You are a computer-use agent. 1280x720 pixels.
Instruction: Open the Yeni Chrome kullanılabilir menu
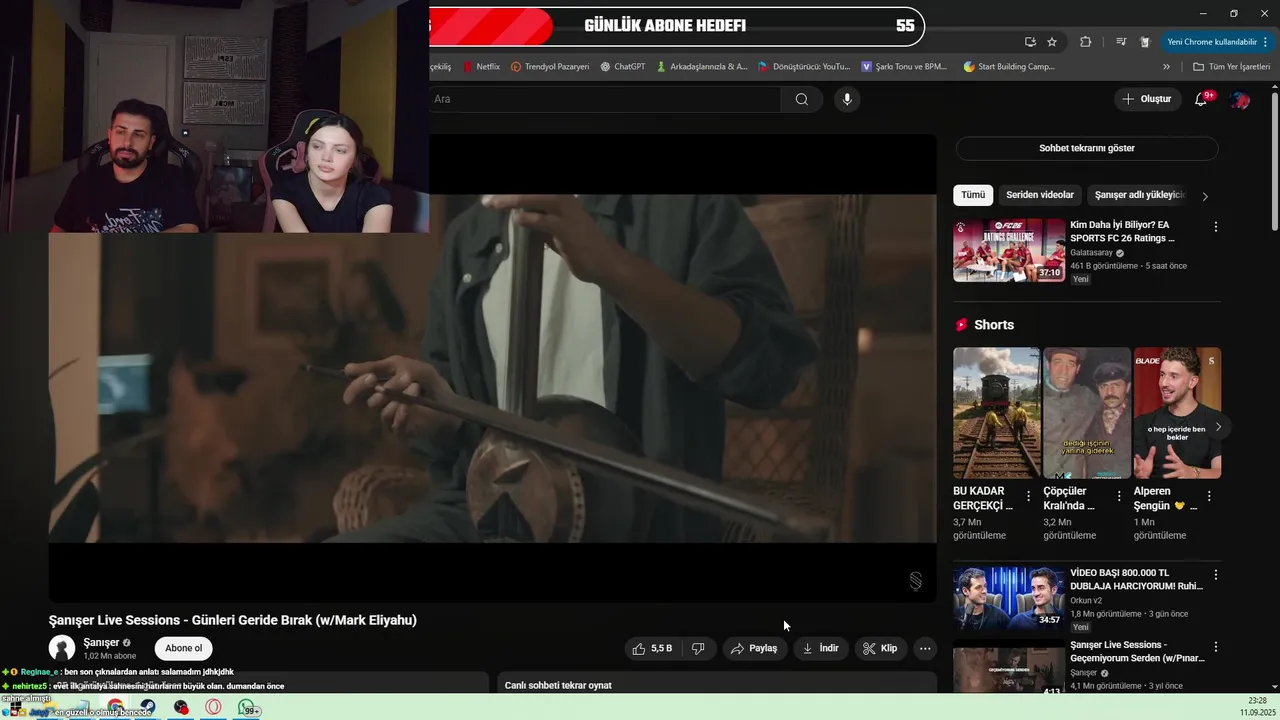(1218, 42)
